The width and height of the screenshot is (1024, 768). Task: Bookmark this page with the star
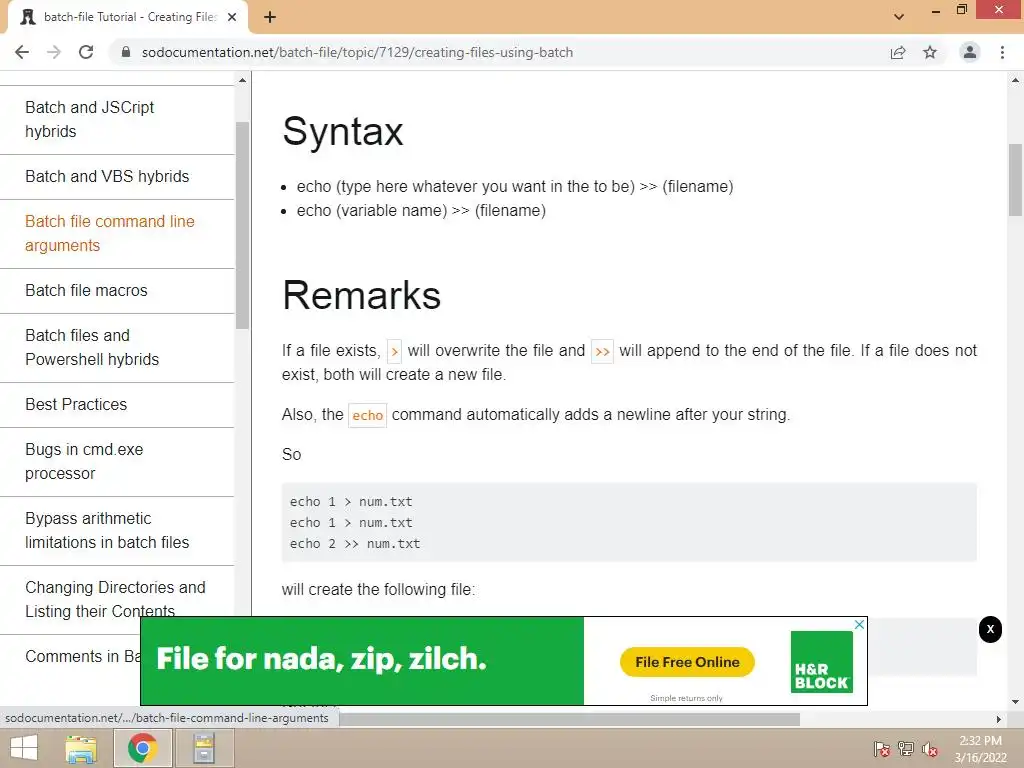(930, 52)
